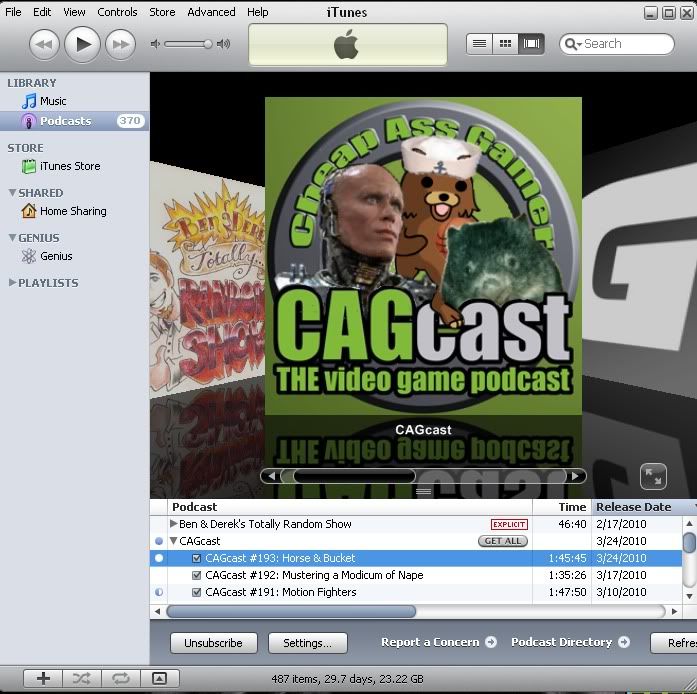Click the Play button

coord(82,44)
